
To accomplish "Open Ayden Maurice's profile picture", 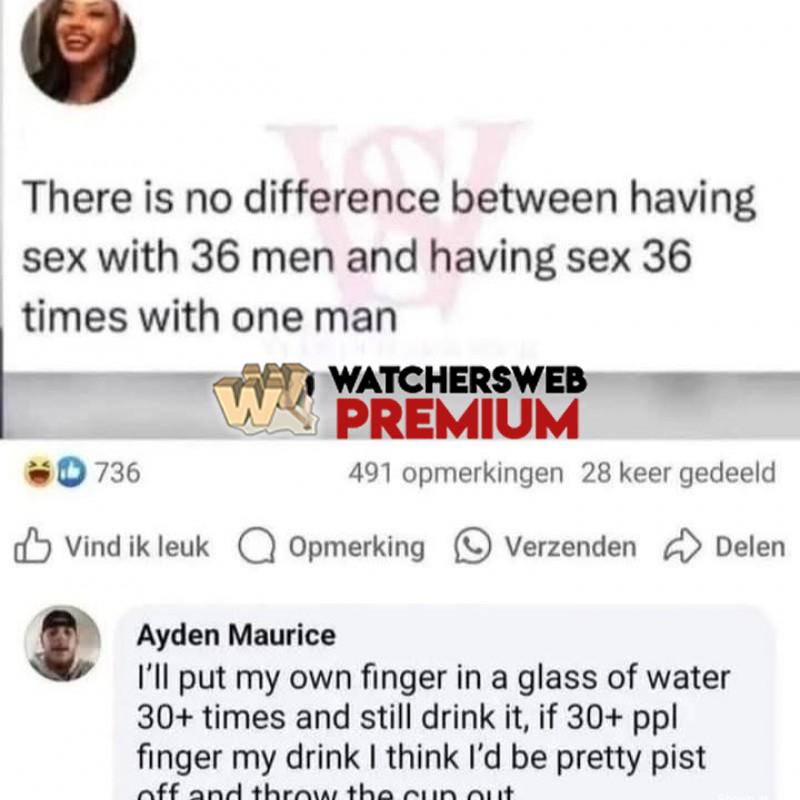I will [x=63, y=643].
